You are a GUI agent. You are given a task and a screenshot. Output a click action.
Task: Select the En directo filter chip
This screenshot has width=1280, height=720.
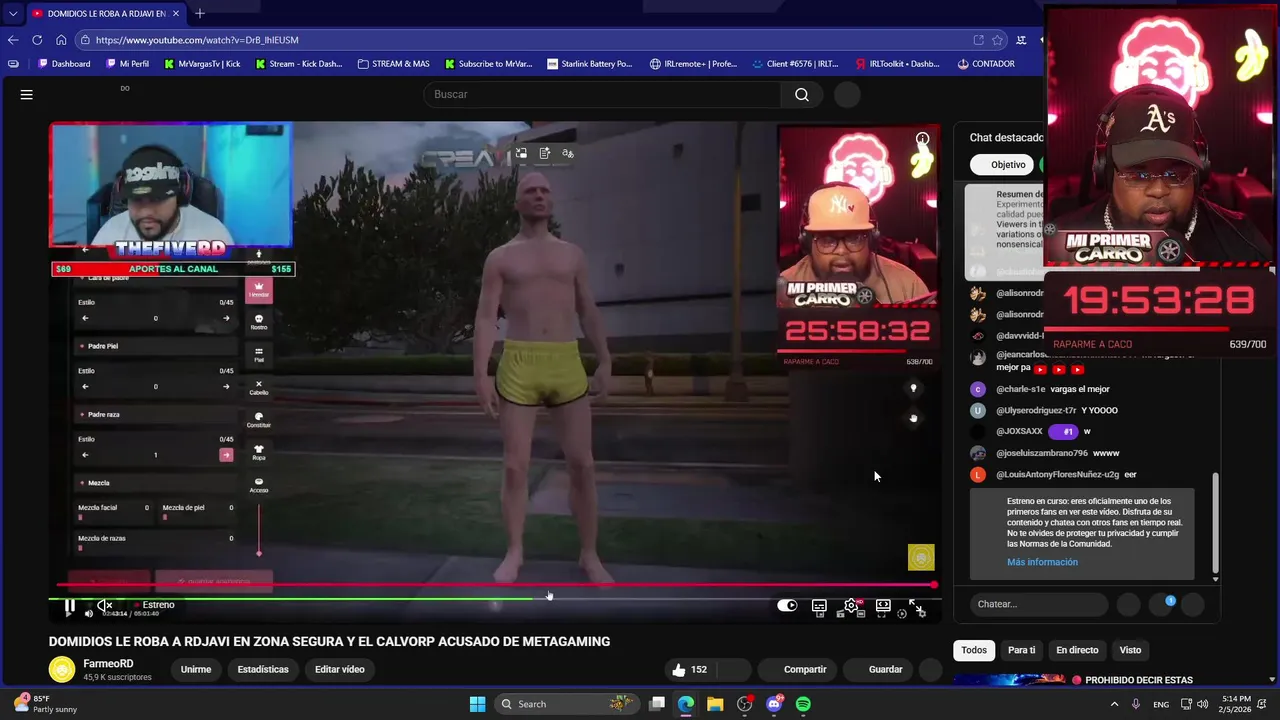tap(1077, 650)
